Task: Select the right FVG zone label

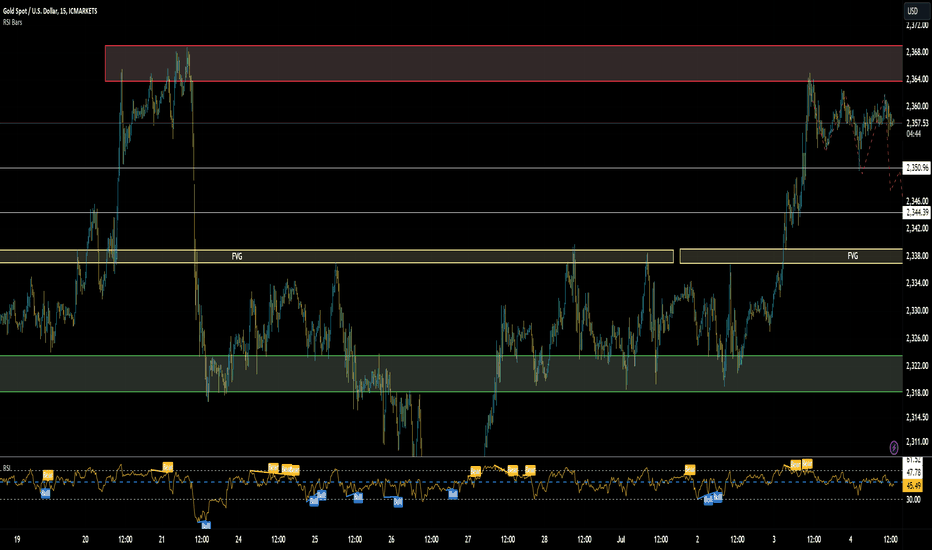Action: point(852,256)
